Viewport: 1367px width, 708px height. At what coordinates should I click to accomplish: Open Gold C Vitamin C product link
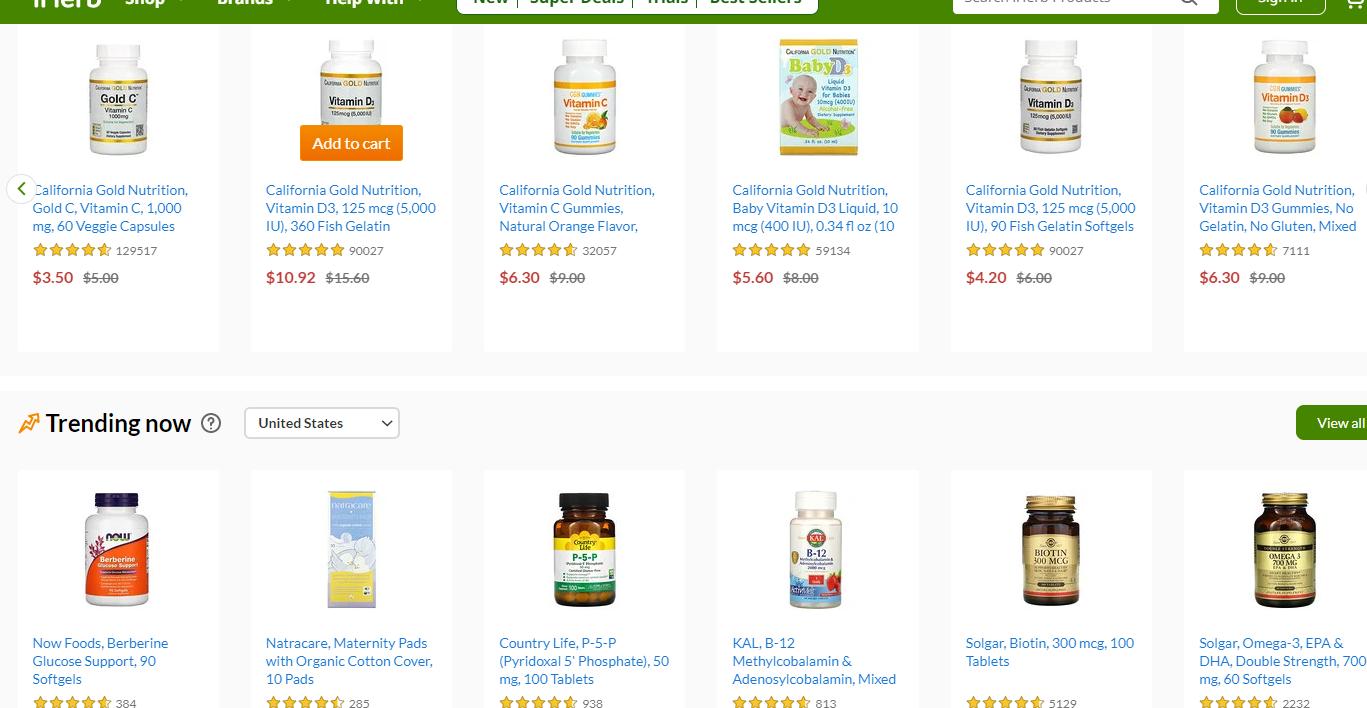coord(110,208)
